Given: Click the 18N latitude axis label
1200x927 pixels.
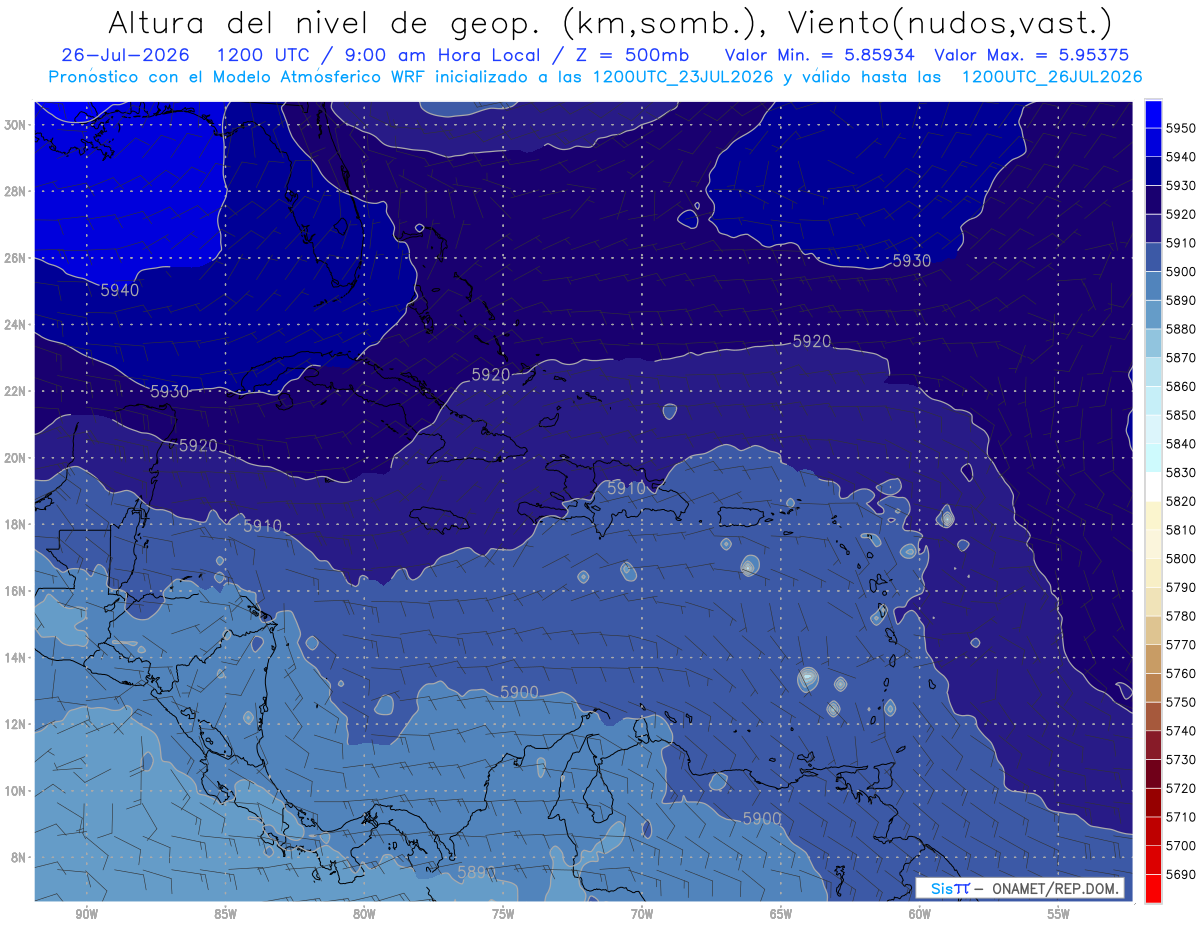Looking at the screenshot, I should [15, 525].
